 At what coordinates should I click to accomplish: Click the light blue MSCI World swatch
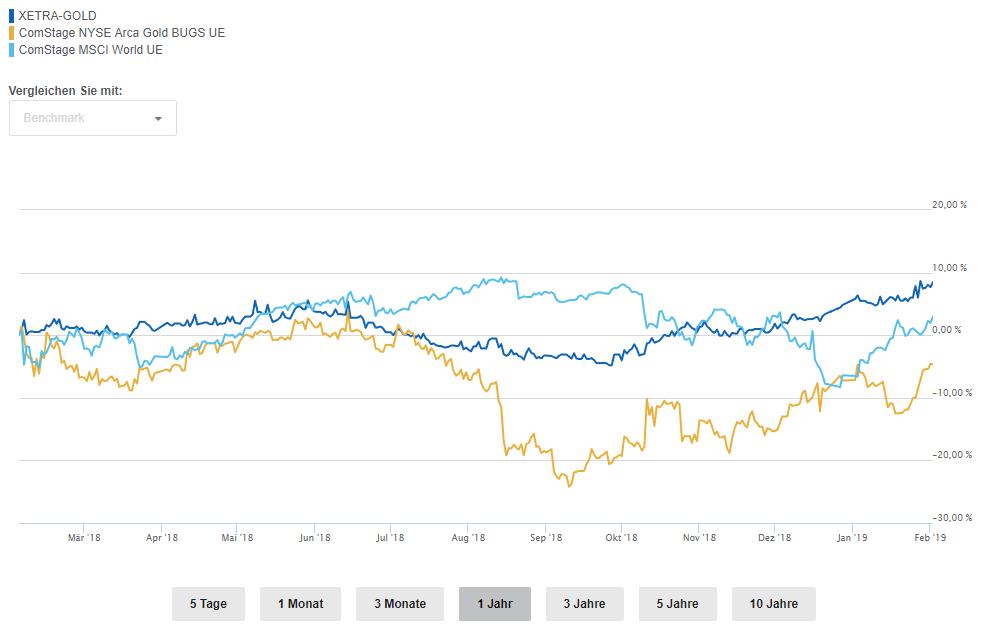tap(12, 49)
